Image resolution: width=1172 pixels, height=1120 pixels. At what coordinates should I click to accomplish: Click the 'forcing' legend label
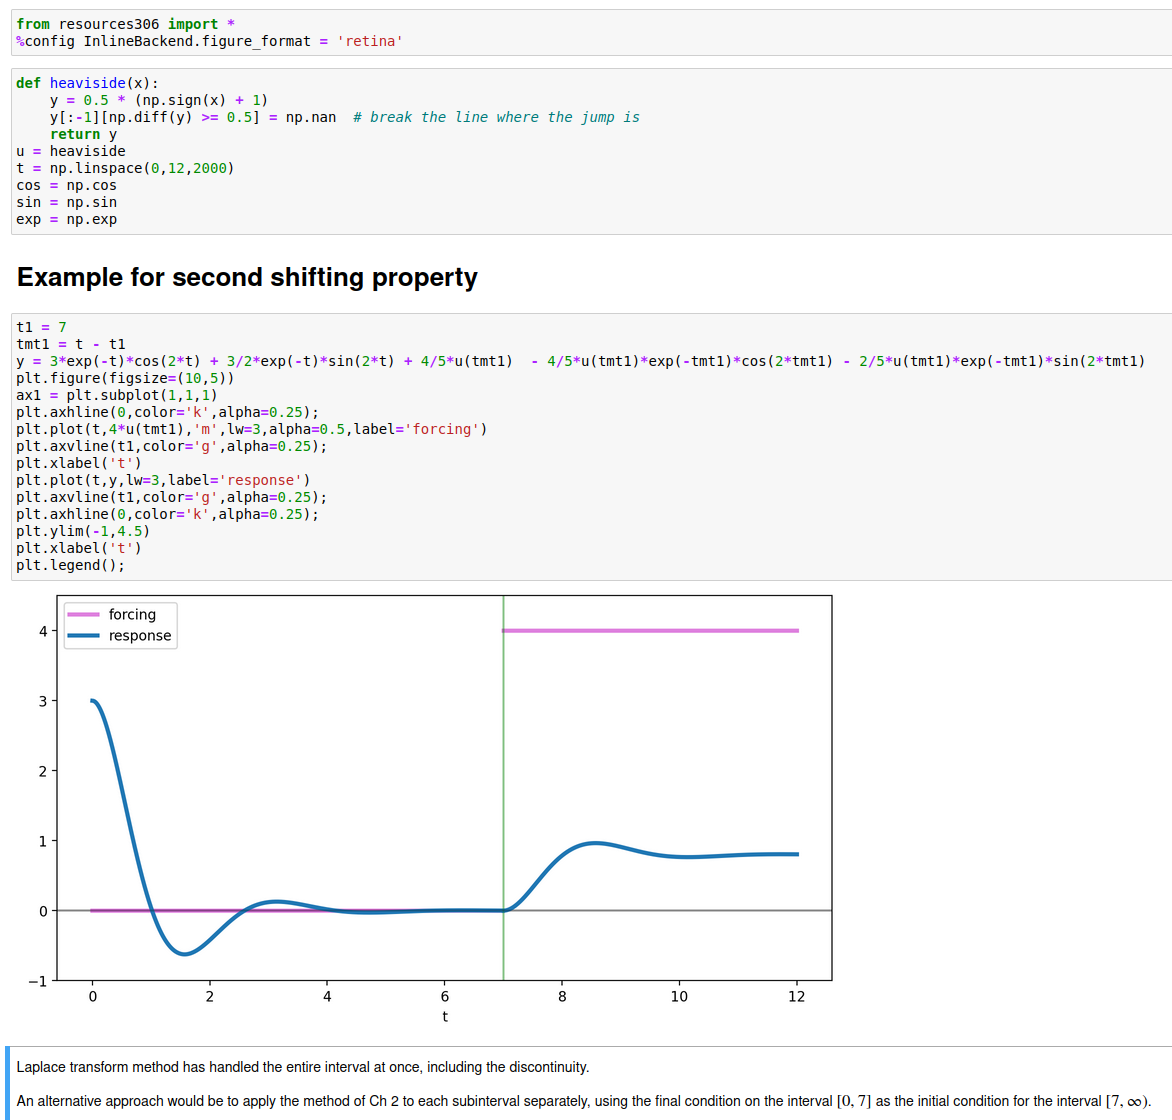pyautogui.click(x=132, y=615)
